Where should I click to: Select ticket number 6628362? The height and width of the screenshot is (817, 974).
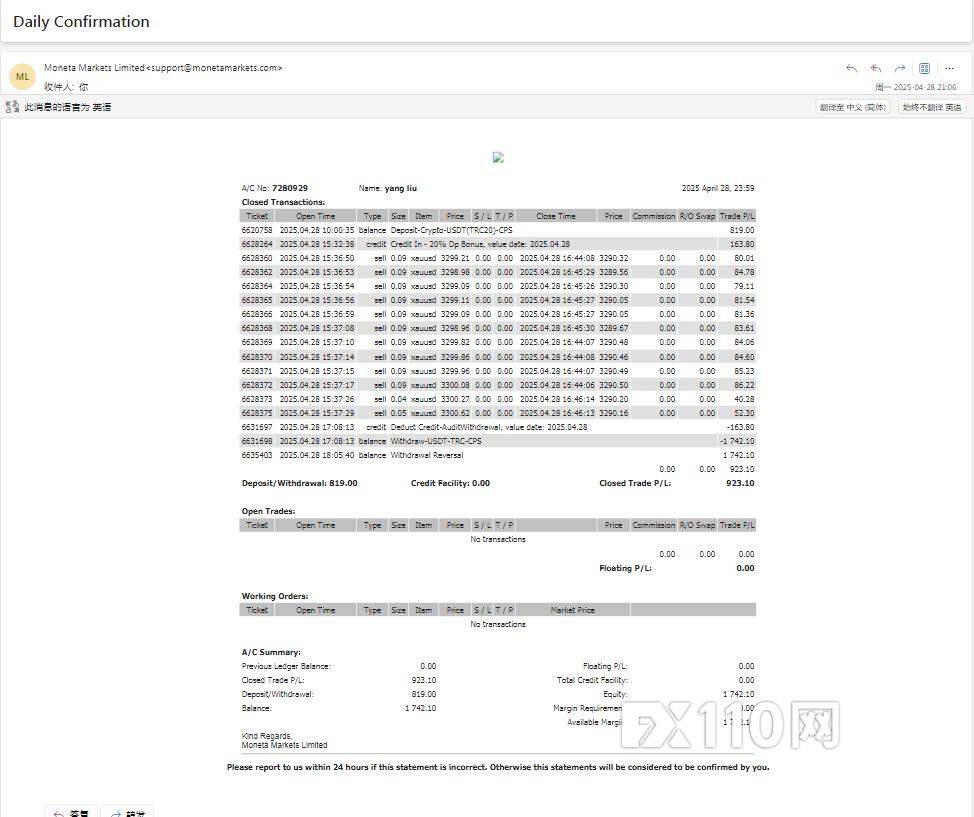click(x=257, y=272)
